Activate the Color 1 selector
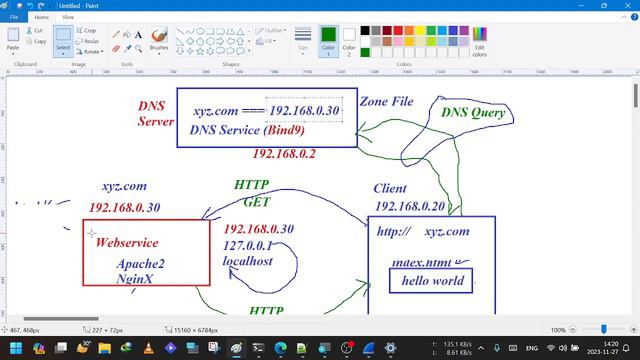This screenshot has height=360, width=640. point(328,41)
